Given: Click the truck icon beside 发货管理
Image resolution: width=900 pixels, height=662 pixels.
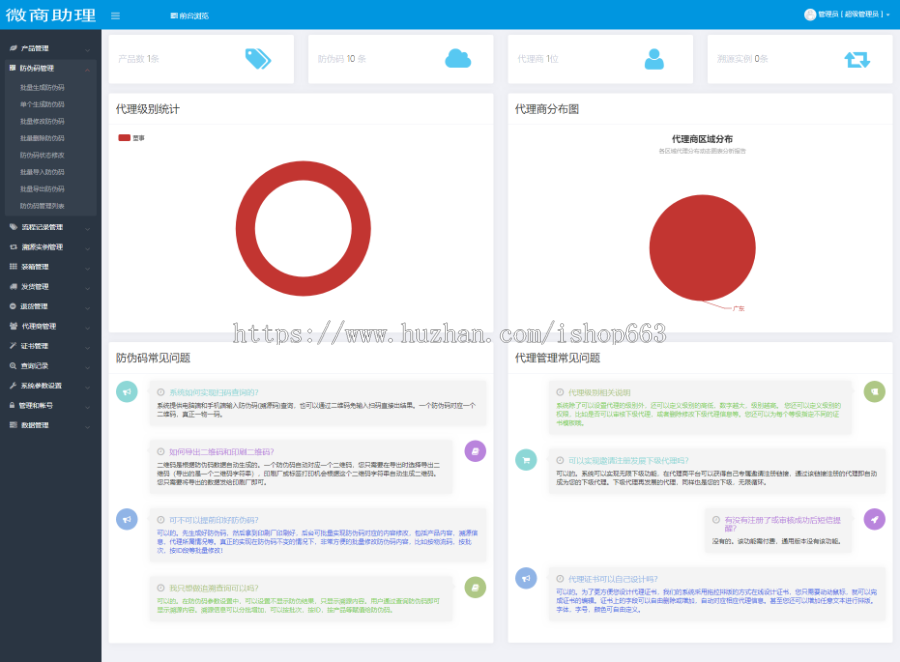Looking at the screenshot, I should pos(13,287).
